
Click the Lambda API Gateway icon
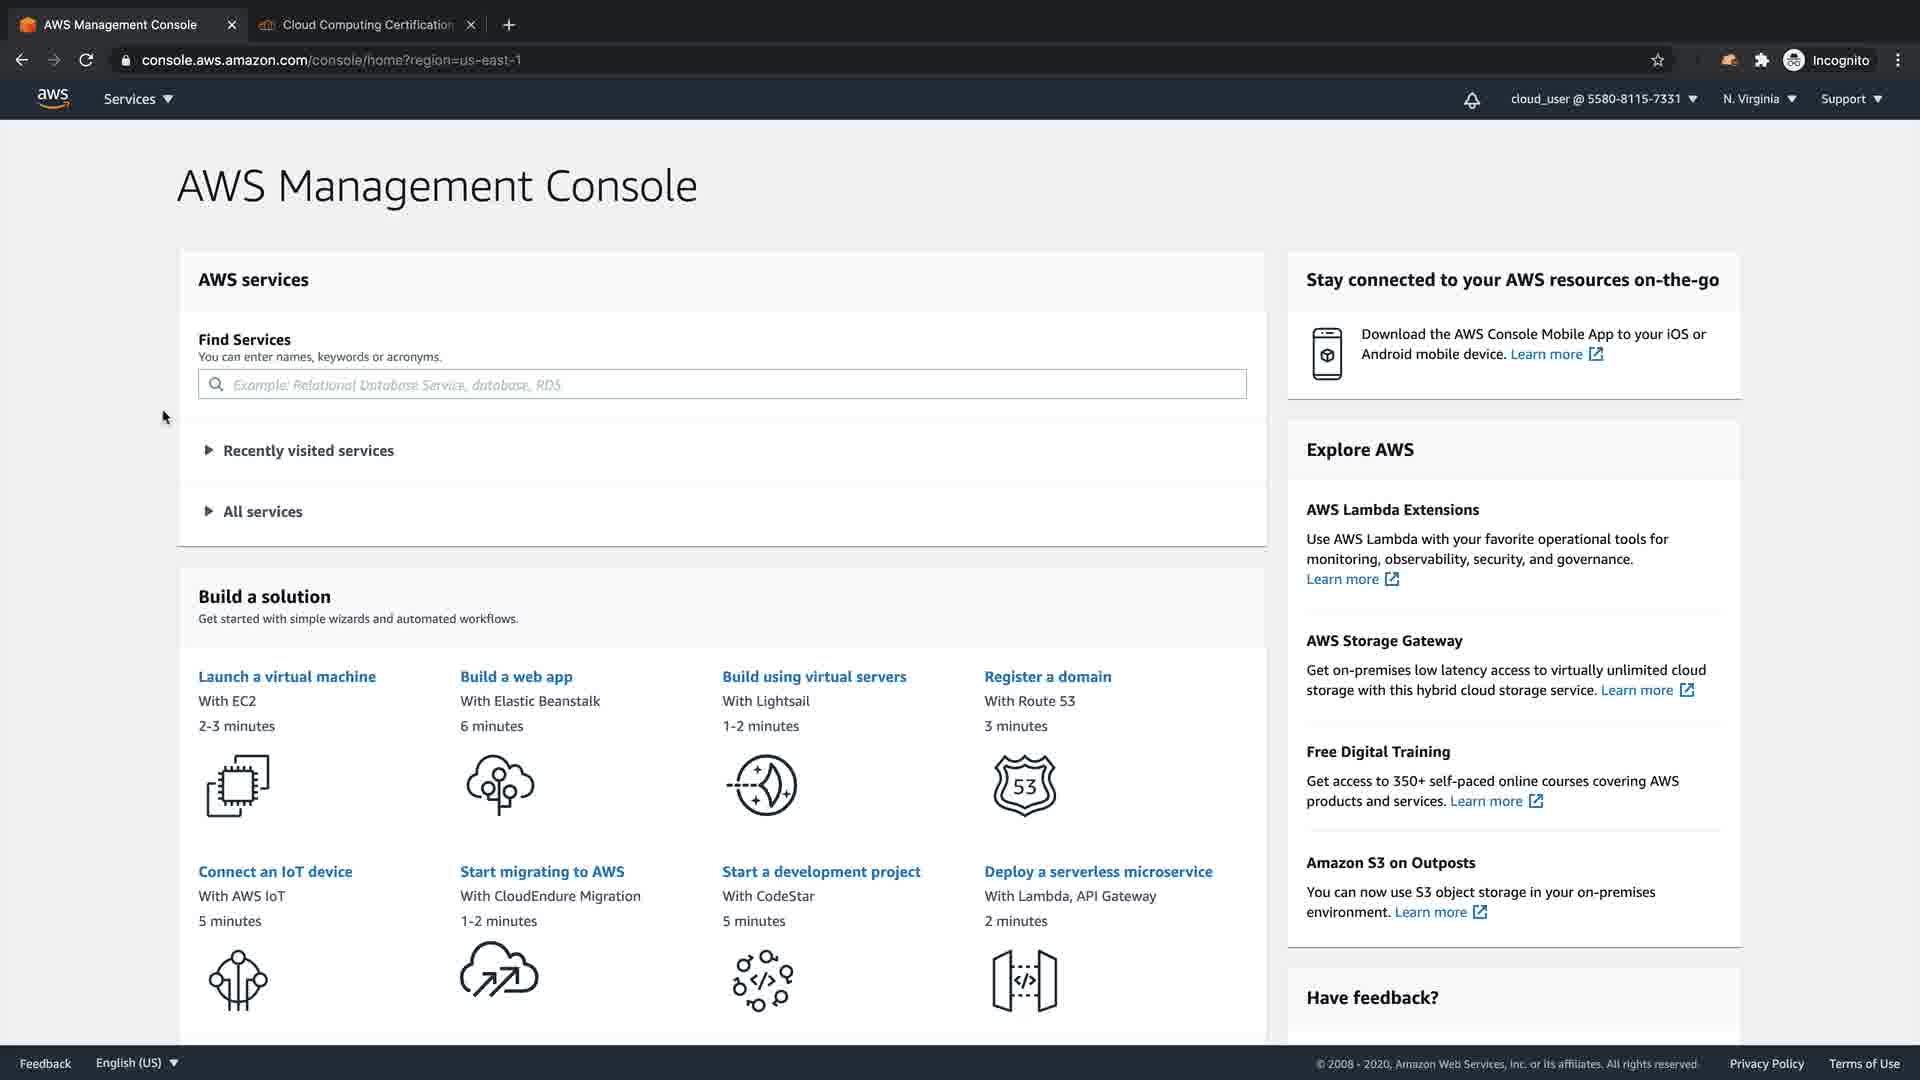click(x=1024, y=980)
